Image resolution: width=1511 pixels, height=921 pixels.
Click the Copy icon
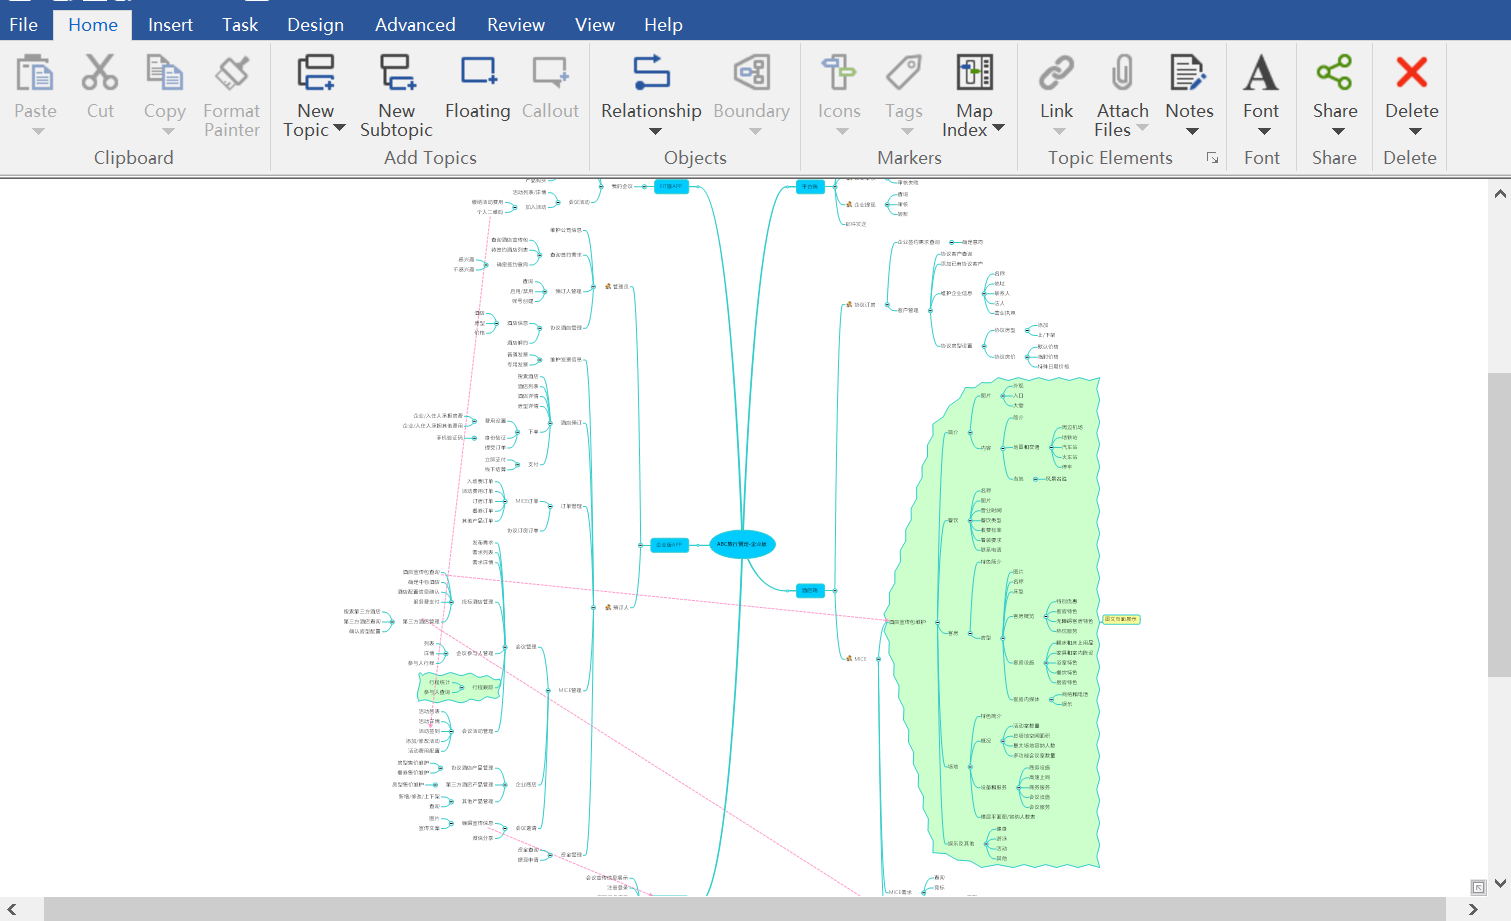pyautogui.click(x=165, y=74)
